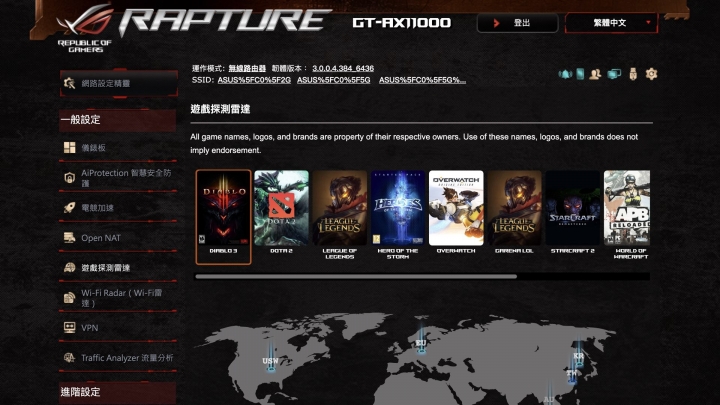Go to 儀錶板 in the sidebar
This screenshot has width=720, height=405.
[118, 147]
